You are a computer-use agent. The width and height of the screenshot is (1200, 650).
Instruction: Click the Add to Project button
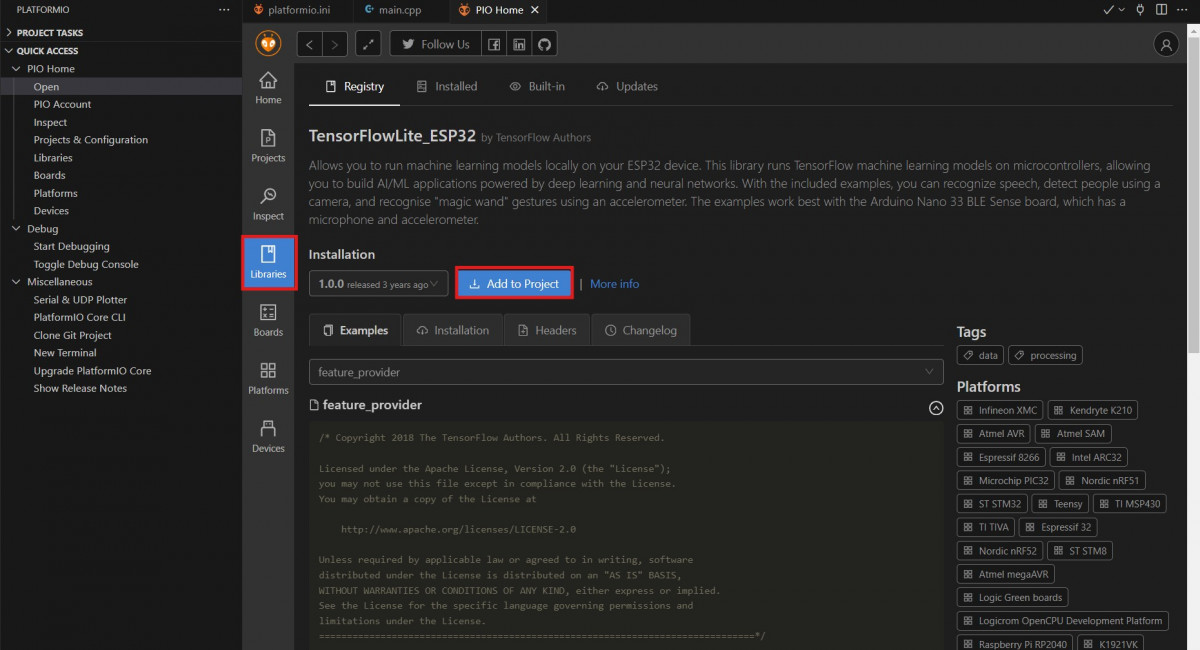tap(514, 284)
